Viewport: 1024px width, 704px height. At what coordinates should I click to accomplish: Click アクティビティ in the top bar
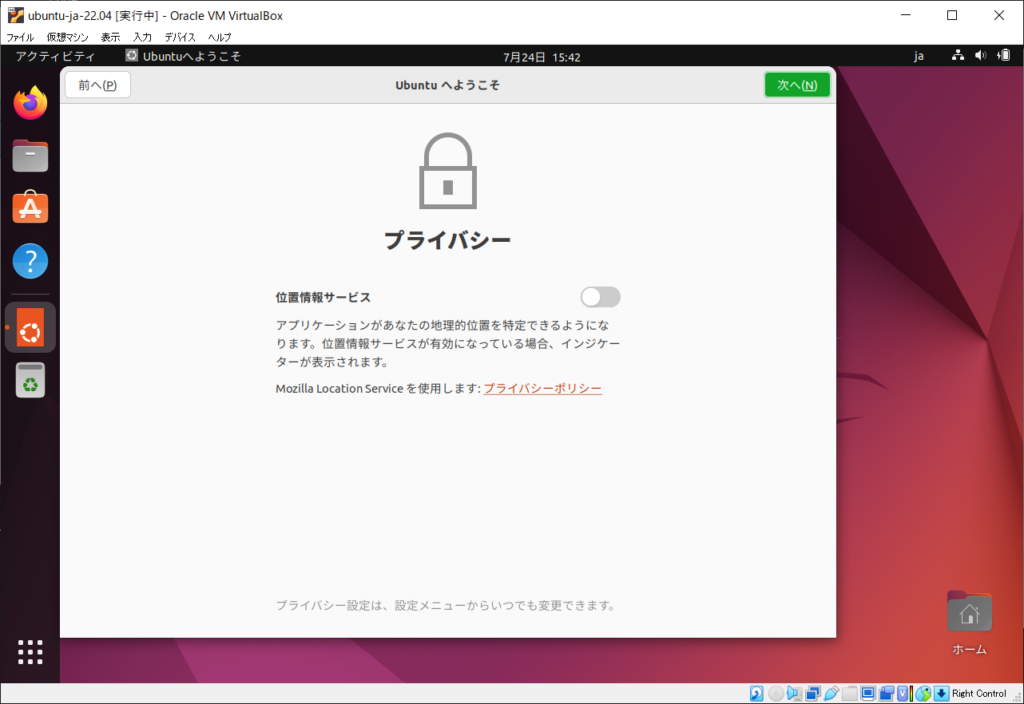(x=55, y=56)
